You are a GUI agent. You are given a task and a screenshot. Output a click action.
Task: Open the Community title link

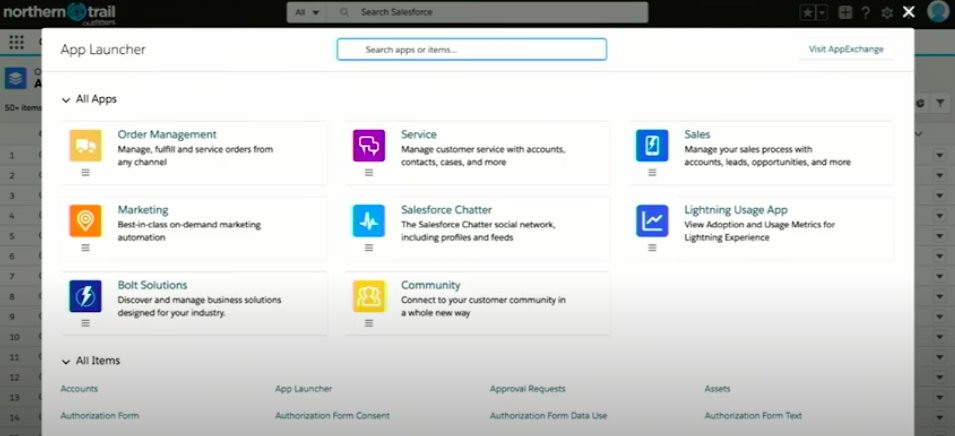(431, 286)
